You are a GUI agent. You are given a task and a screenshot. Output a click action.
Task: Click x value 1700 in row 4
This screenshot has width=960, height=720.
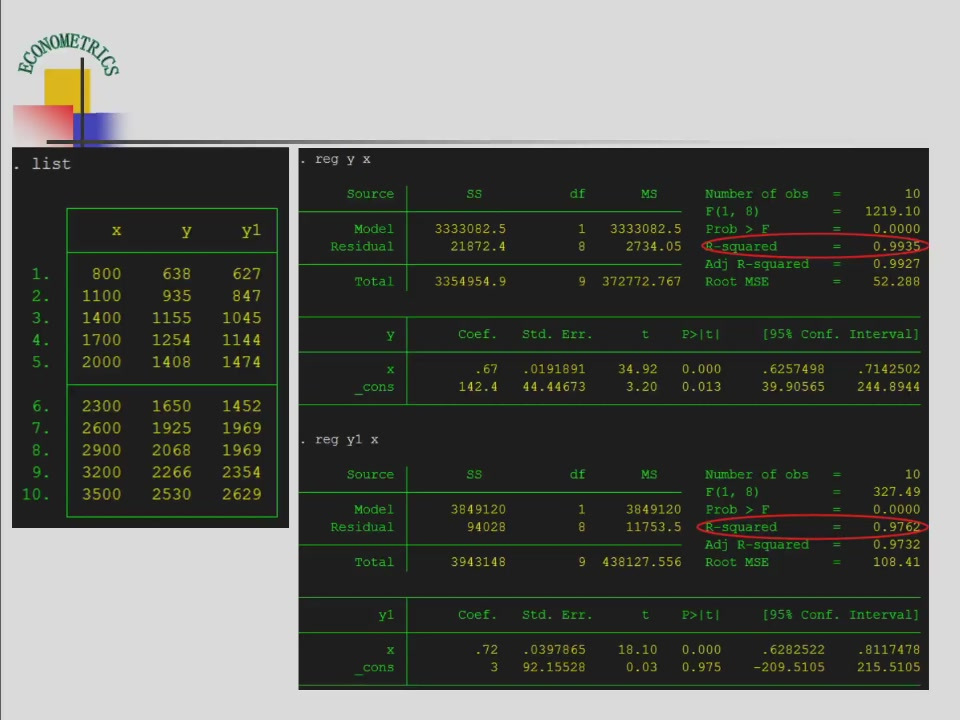(x=102, y=340)
